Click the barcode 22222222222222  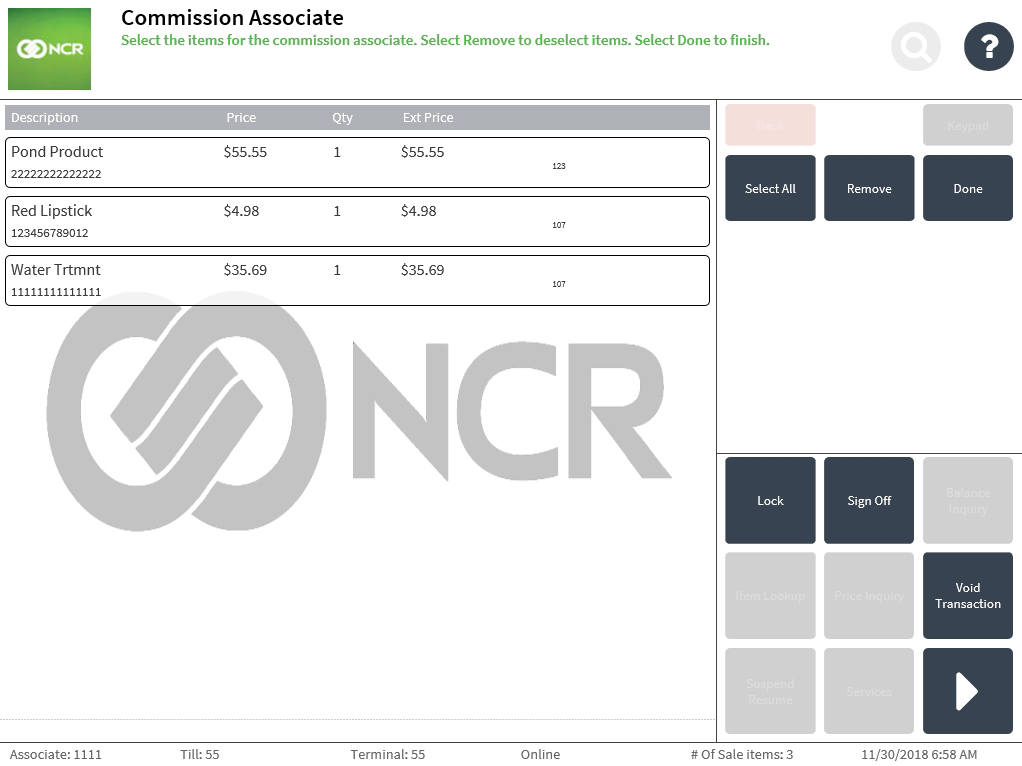(x=56, y=174)
